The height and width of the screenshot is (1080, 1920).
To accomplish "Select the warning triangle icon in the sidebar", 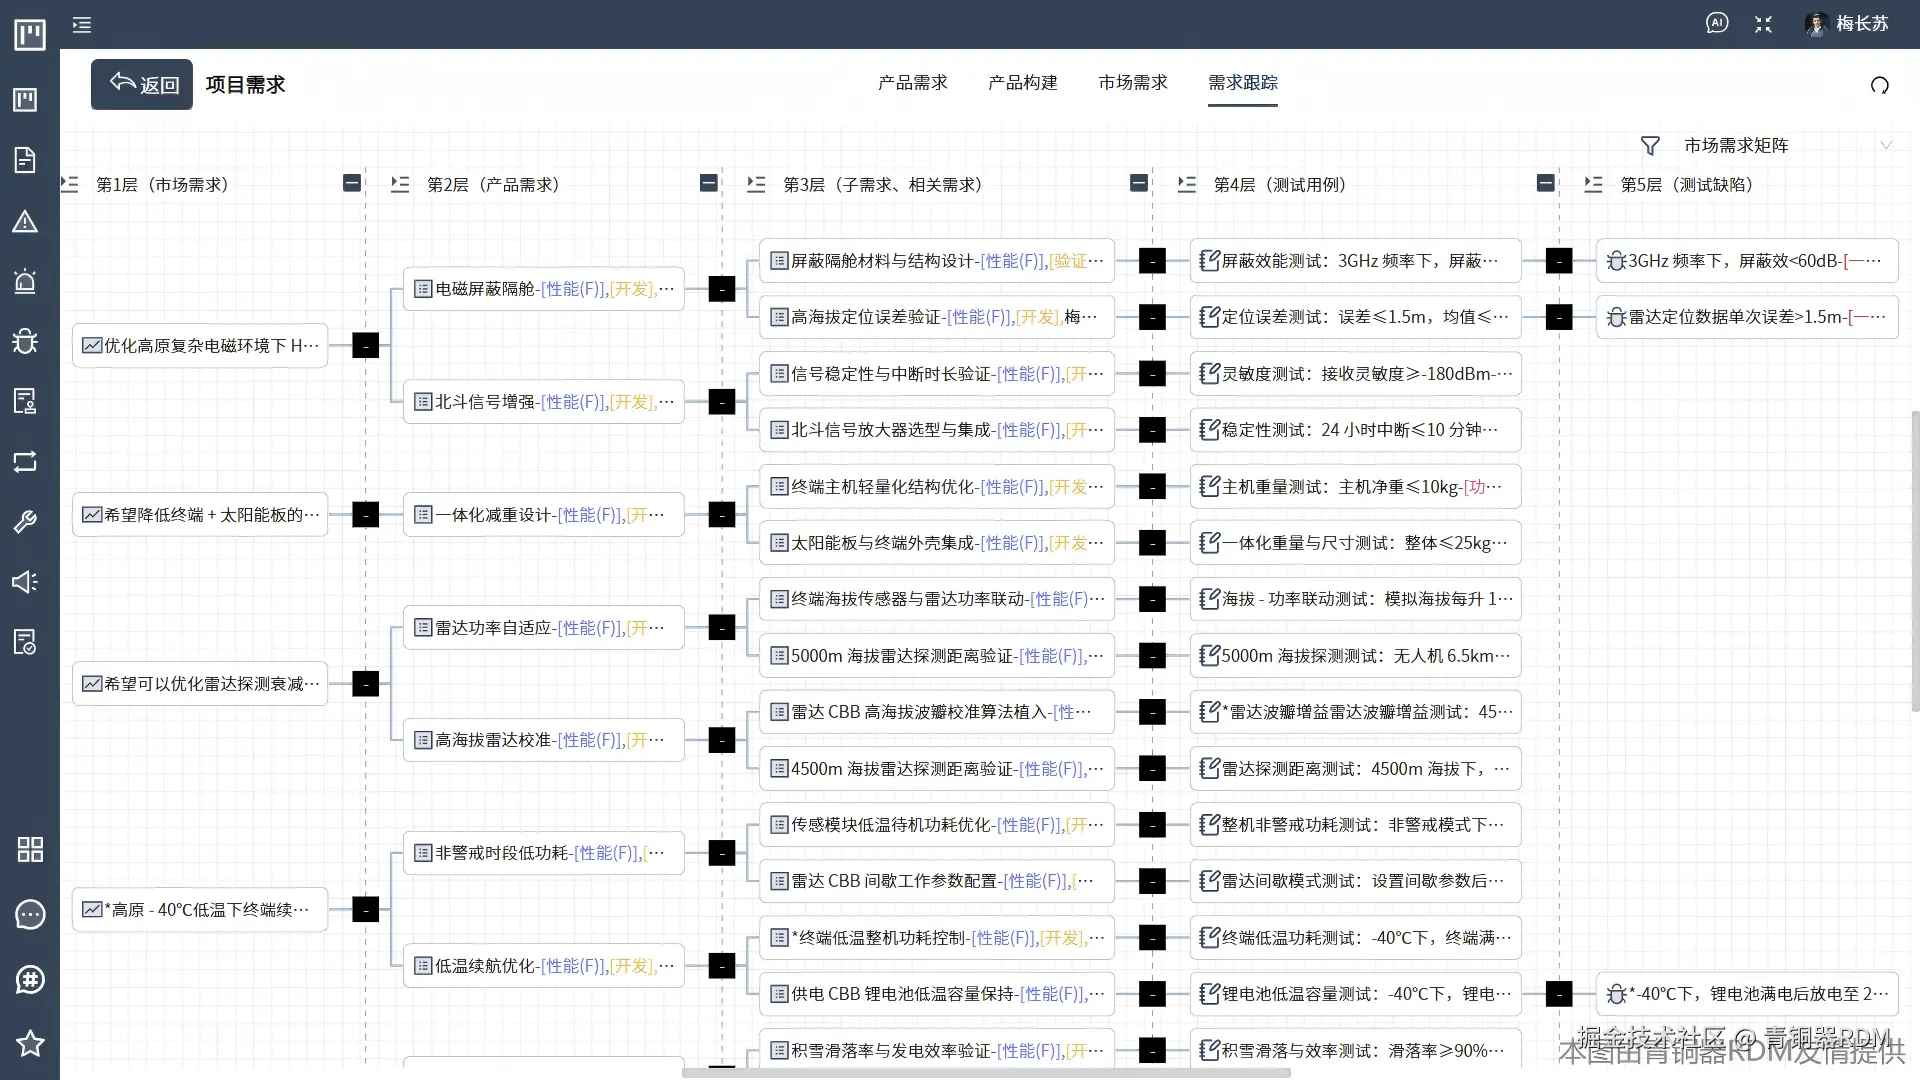I will pos(25,221).
